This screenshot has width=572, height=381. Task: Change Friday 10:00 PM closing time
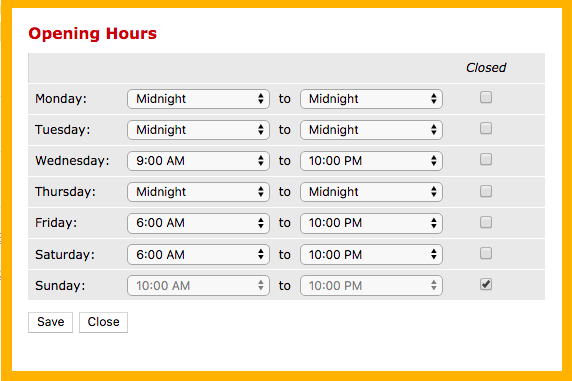pyautogui.click(x=371, y=223)
